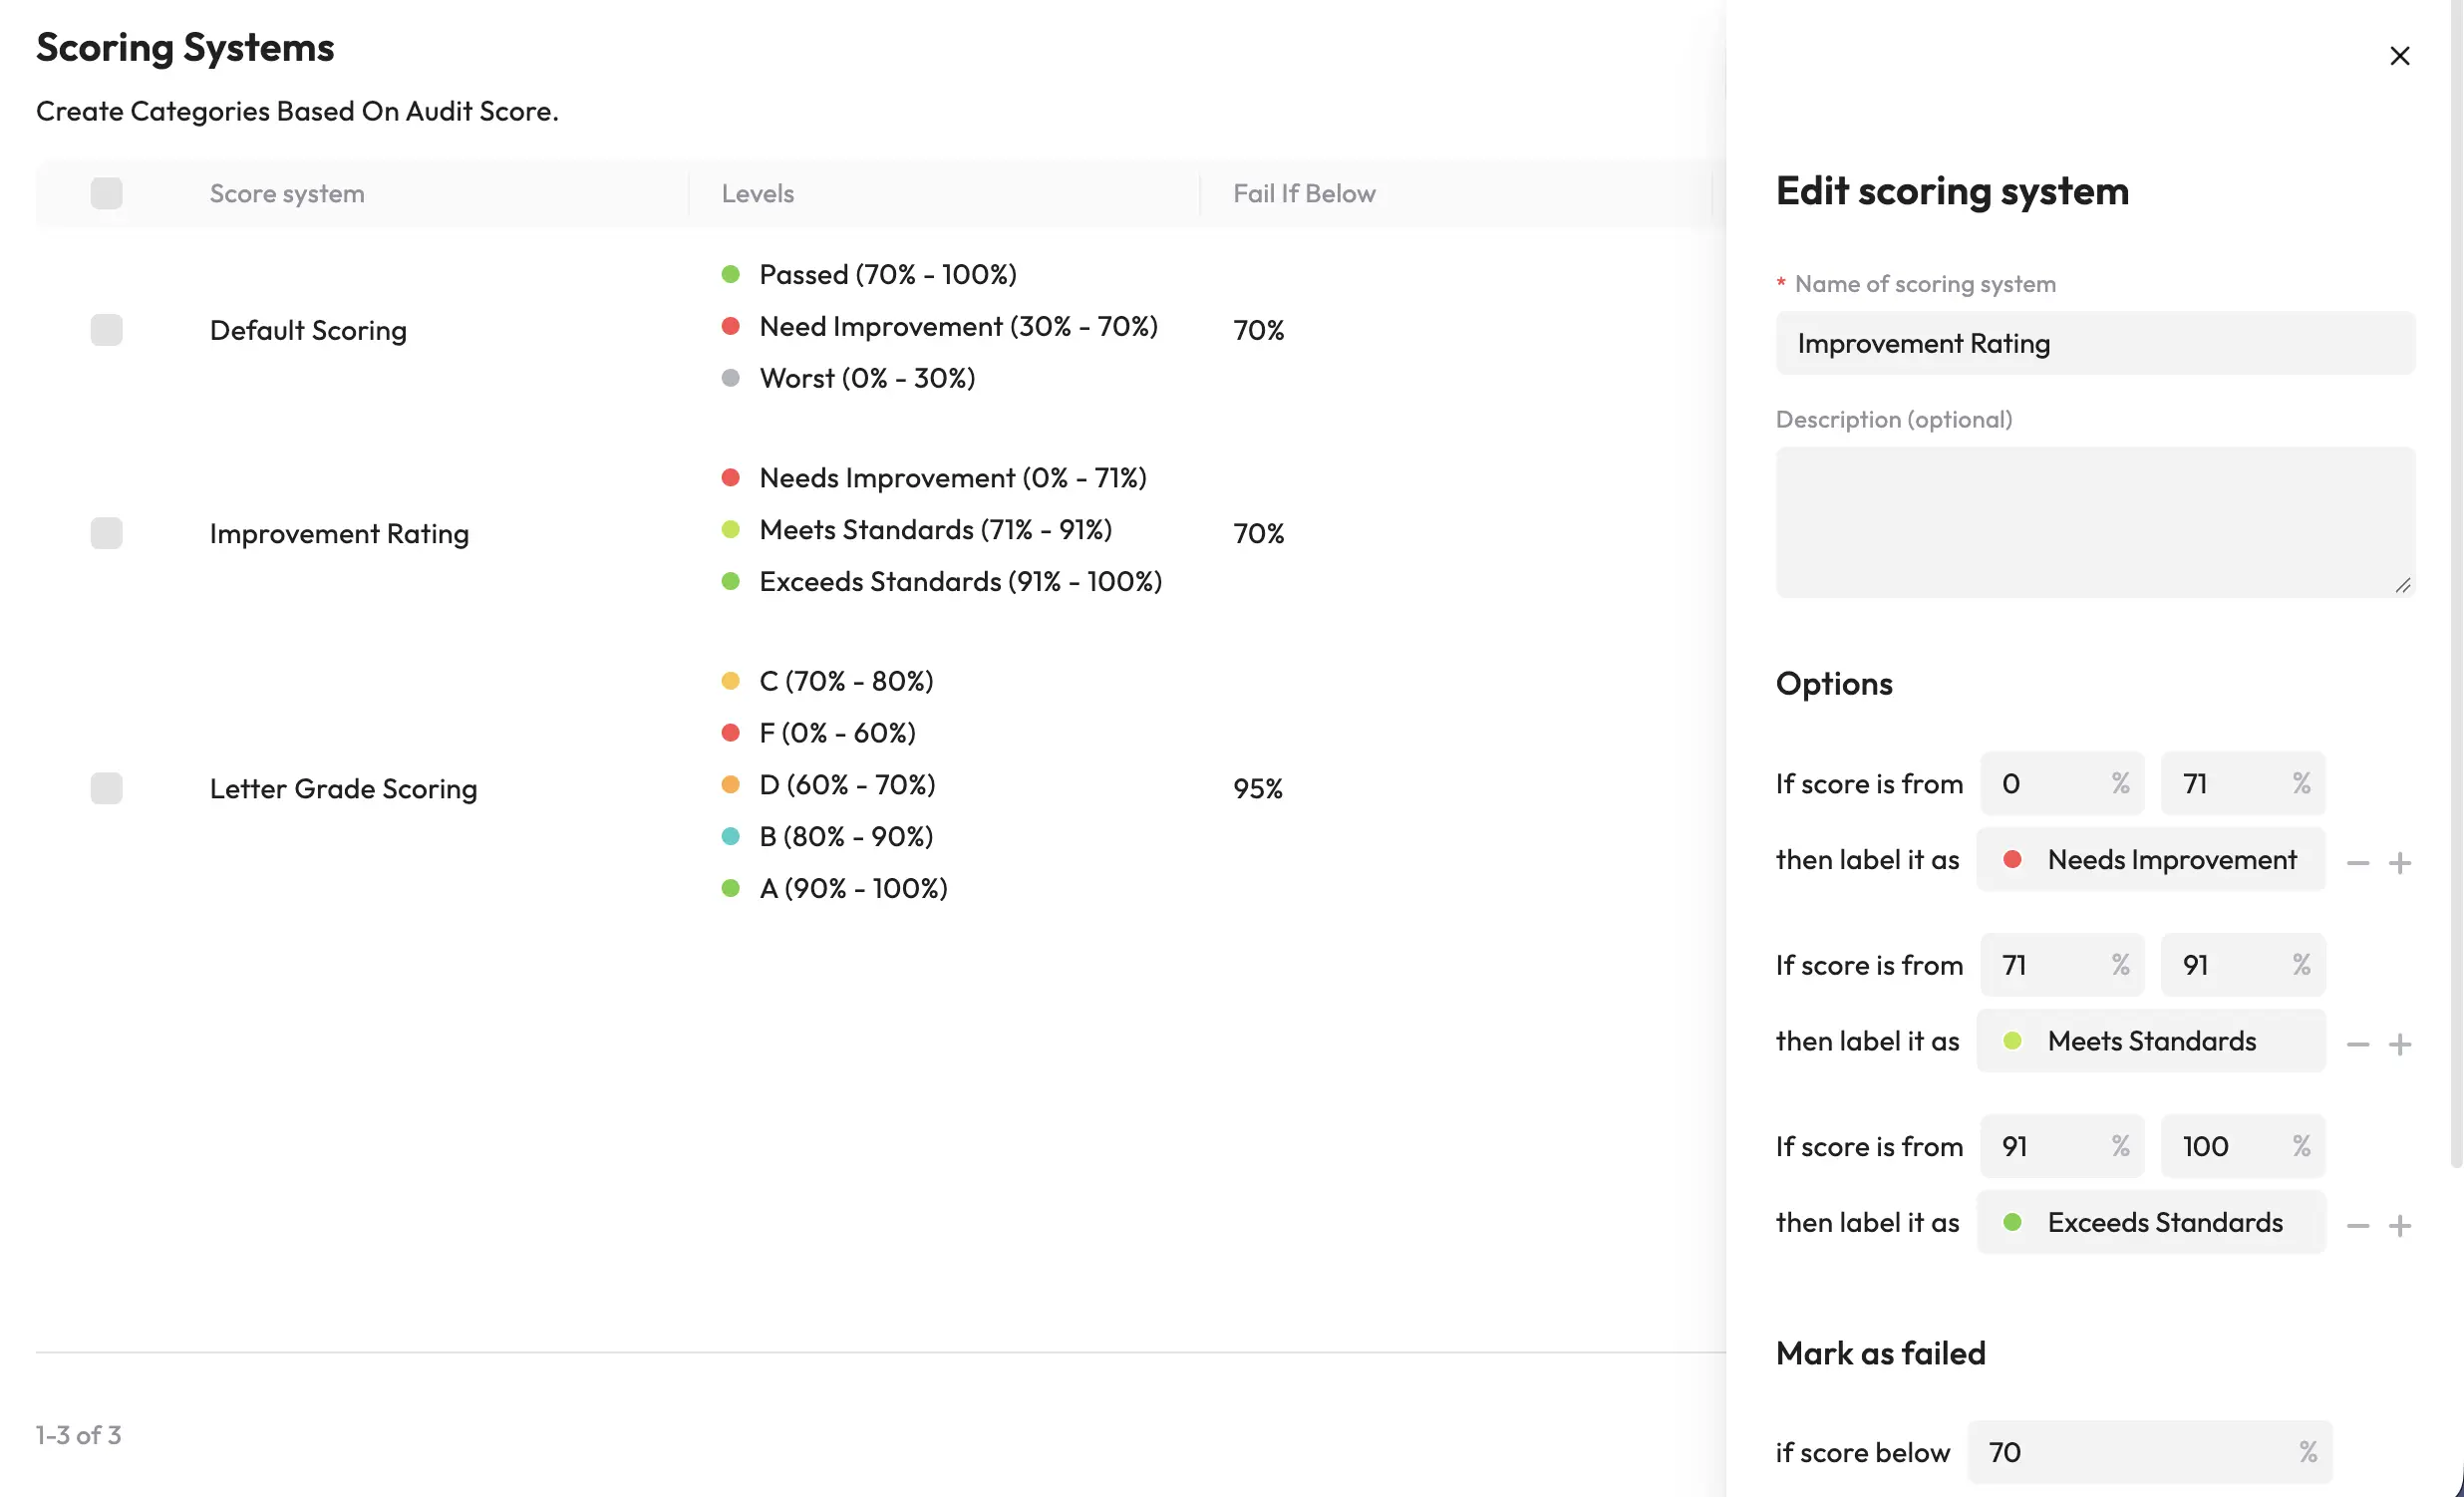Toggle the select-all checkbox in the table header
This screenshot has height=1497, width=2464.
pyautogui.click(x=106, y=193)
